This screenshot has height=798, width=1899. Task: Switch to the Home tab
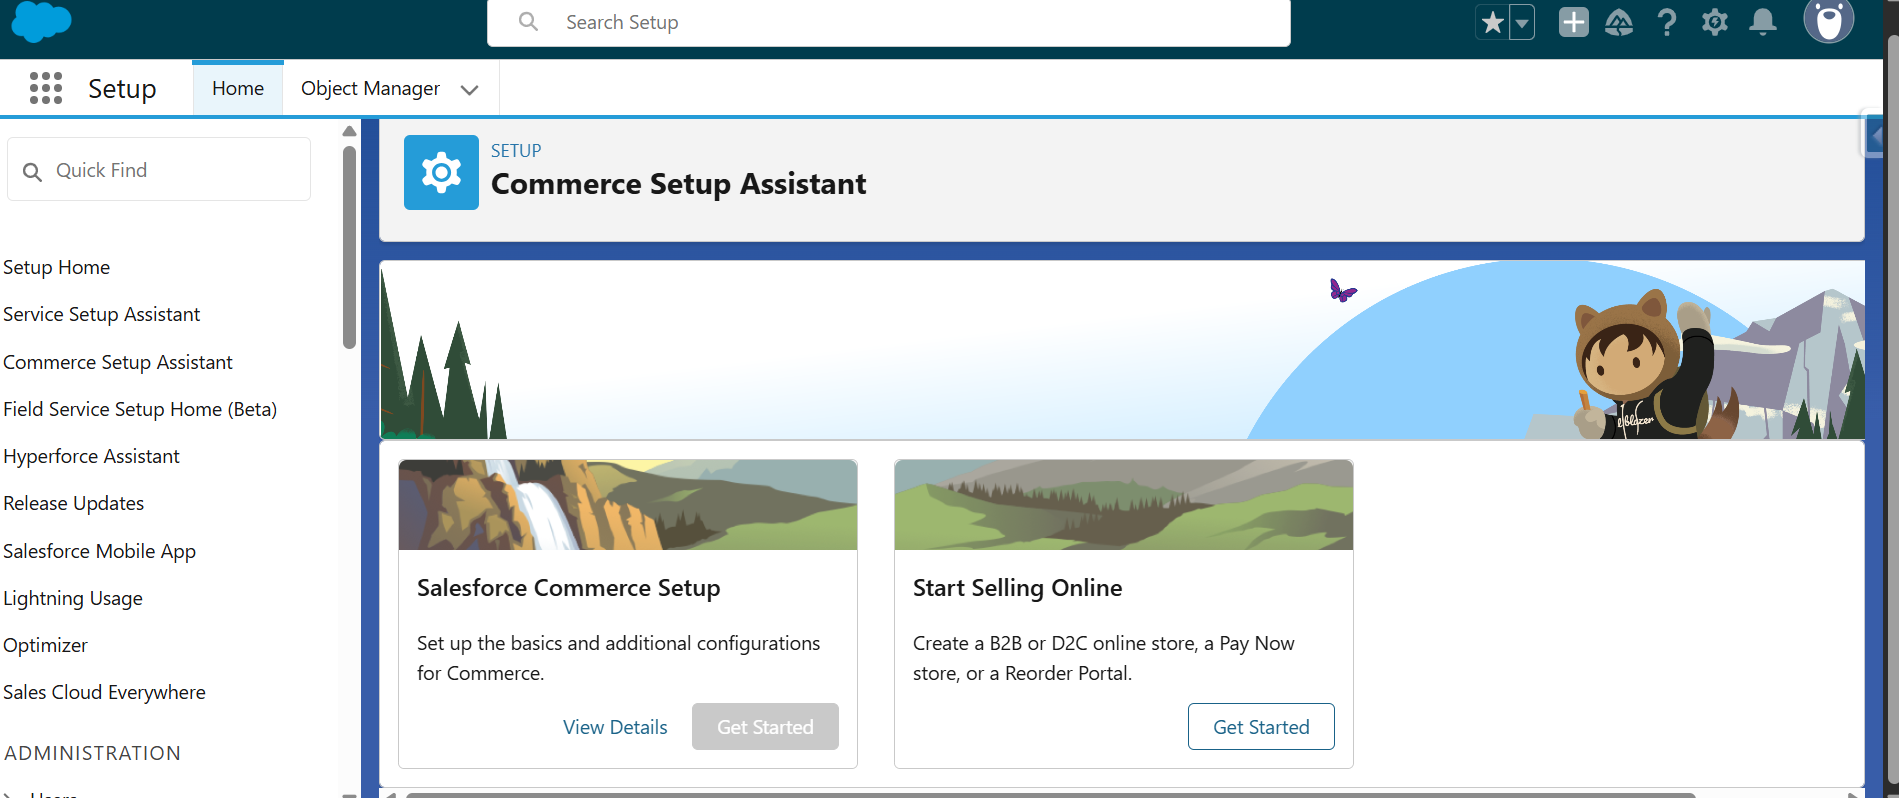pos(238,88)
